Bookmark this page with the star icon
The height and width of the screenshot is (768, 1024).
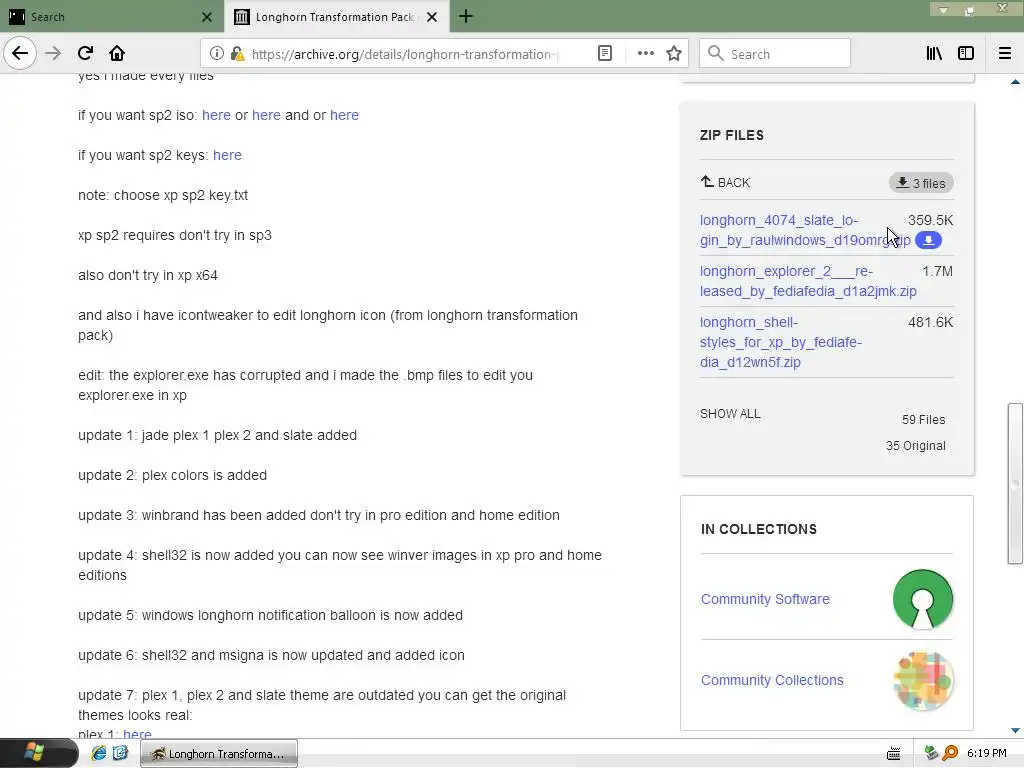tap(674, 54)
